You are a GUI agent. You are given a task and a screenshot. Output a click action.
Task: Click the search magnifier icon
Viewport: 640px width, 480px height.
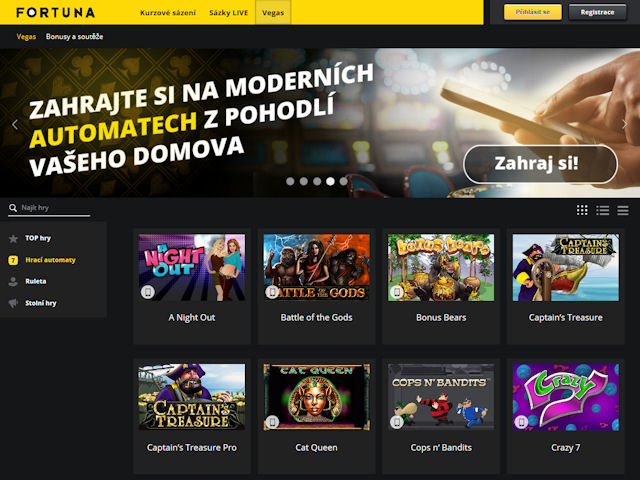[13, 208]
